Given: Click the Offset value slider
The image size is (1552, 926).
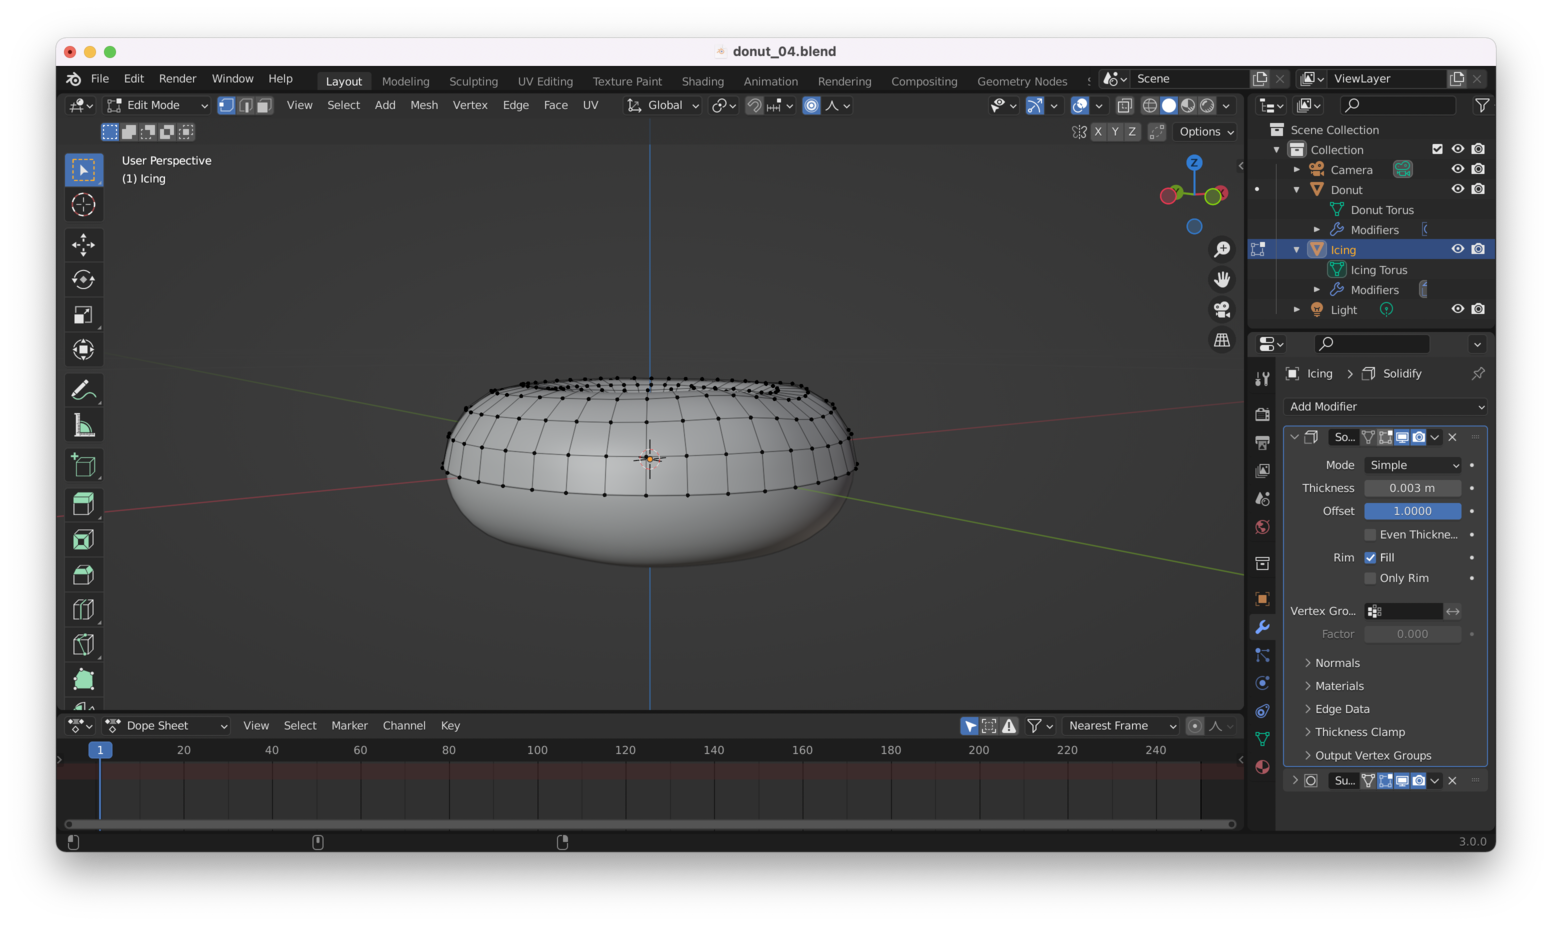Looking at the screenshot, I should point(1412,511).
